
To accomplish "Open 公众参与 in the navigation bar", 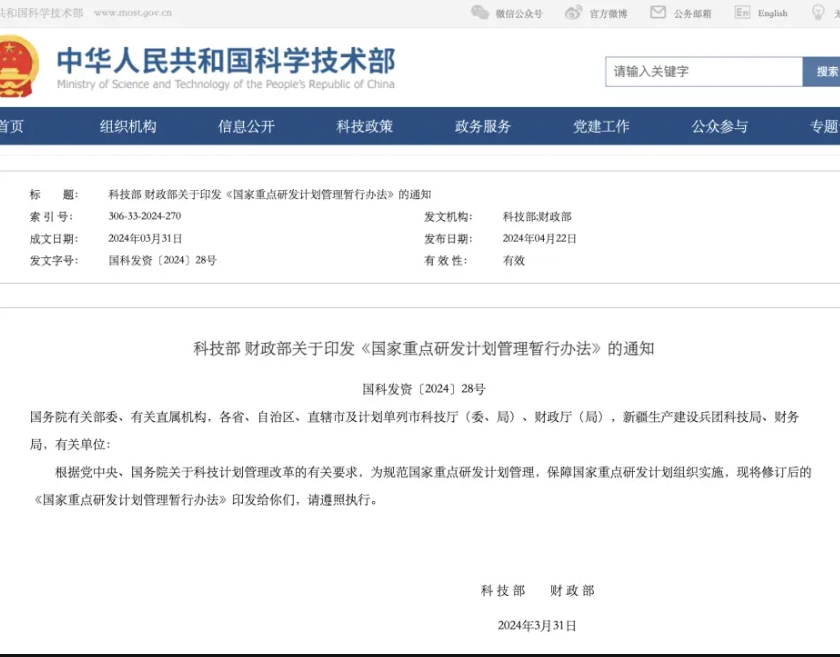I will pos(719,126).
